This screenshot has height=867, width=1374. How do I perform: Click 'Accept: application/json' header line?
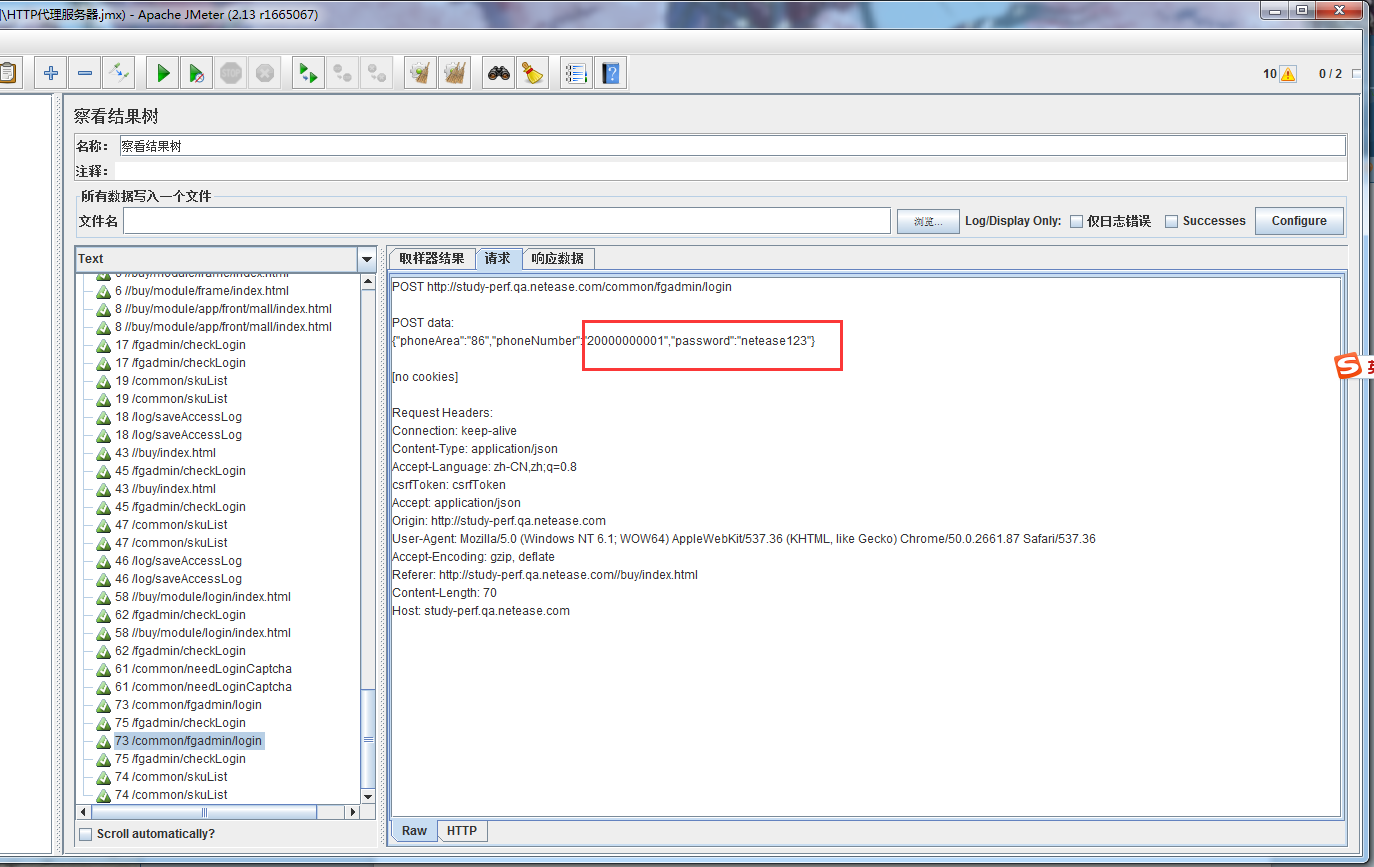[x=456, y=503]
